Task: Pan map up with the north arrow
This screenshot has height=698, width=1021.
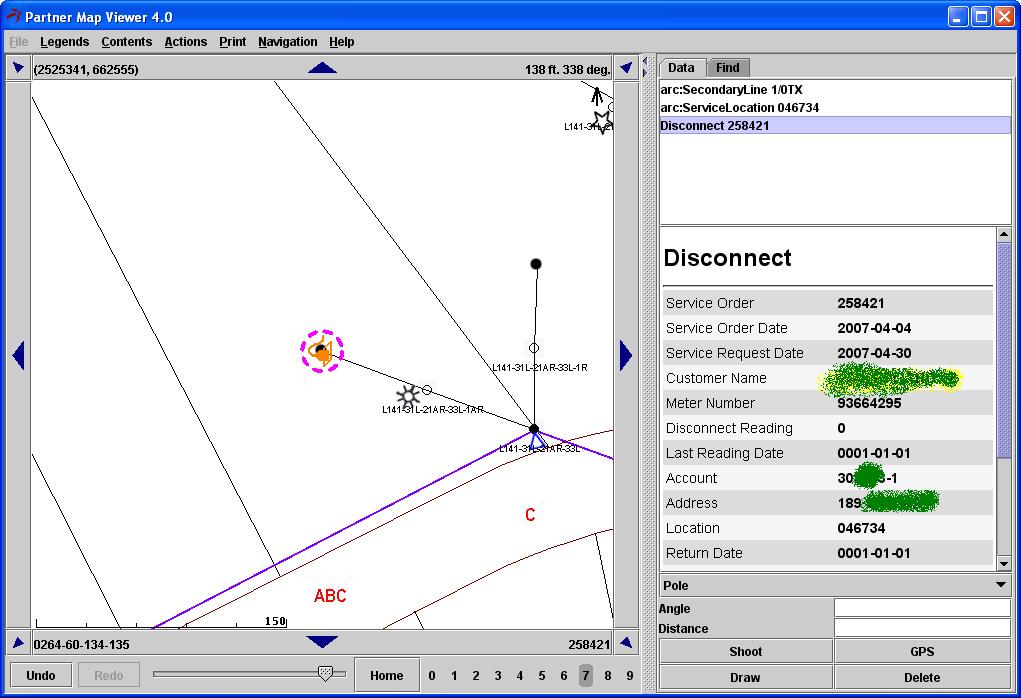Action: click(322, 68)
